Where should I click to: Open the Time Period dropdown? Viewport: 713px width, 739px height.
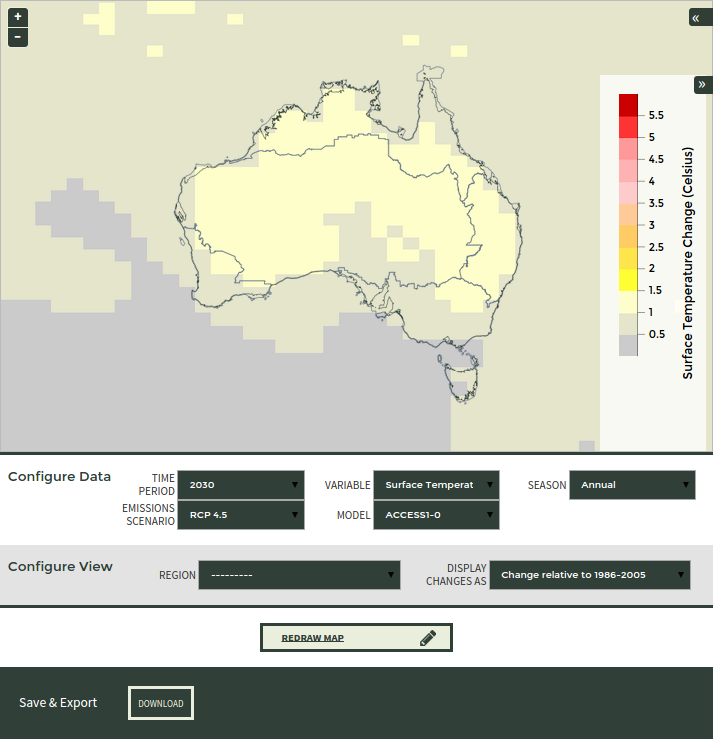240,485
